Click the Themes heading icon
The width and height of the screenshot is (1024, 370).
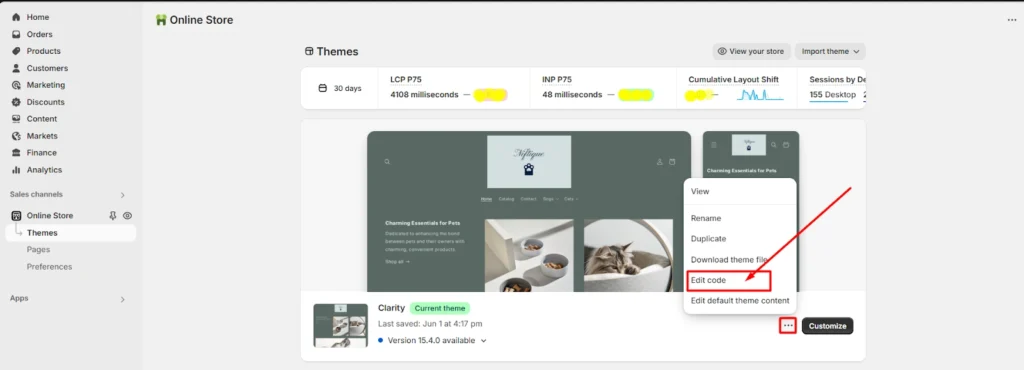309,52
